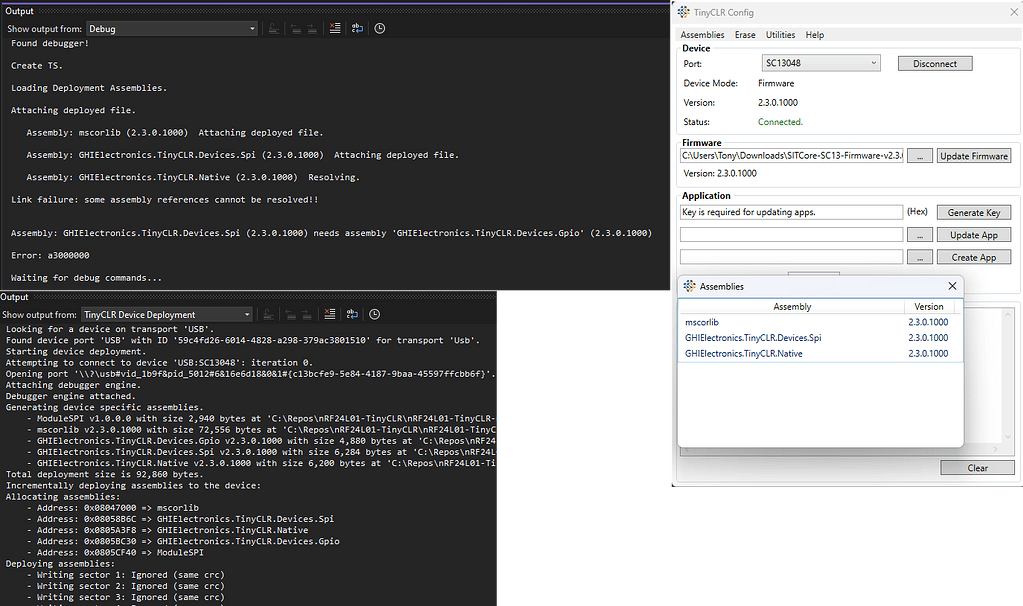The image size is (1023, 606).
Task: Go to next message in Output
Action: tap(312, 28)
